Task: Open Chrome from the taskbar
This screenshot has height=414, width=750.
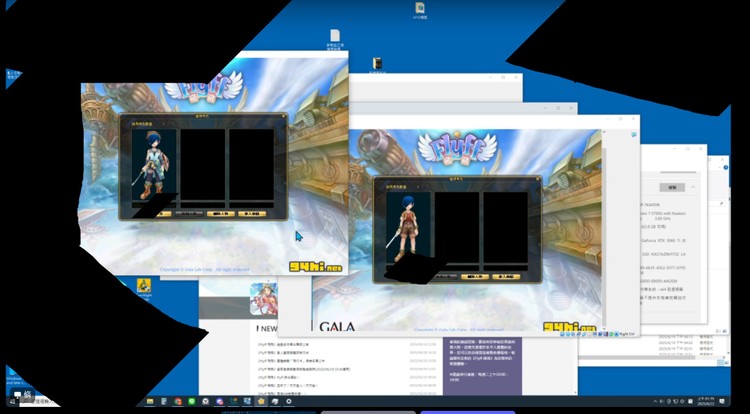Action: point(178,401)
